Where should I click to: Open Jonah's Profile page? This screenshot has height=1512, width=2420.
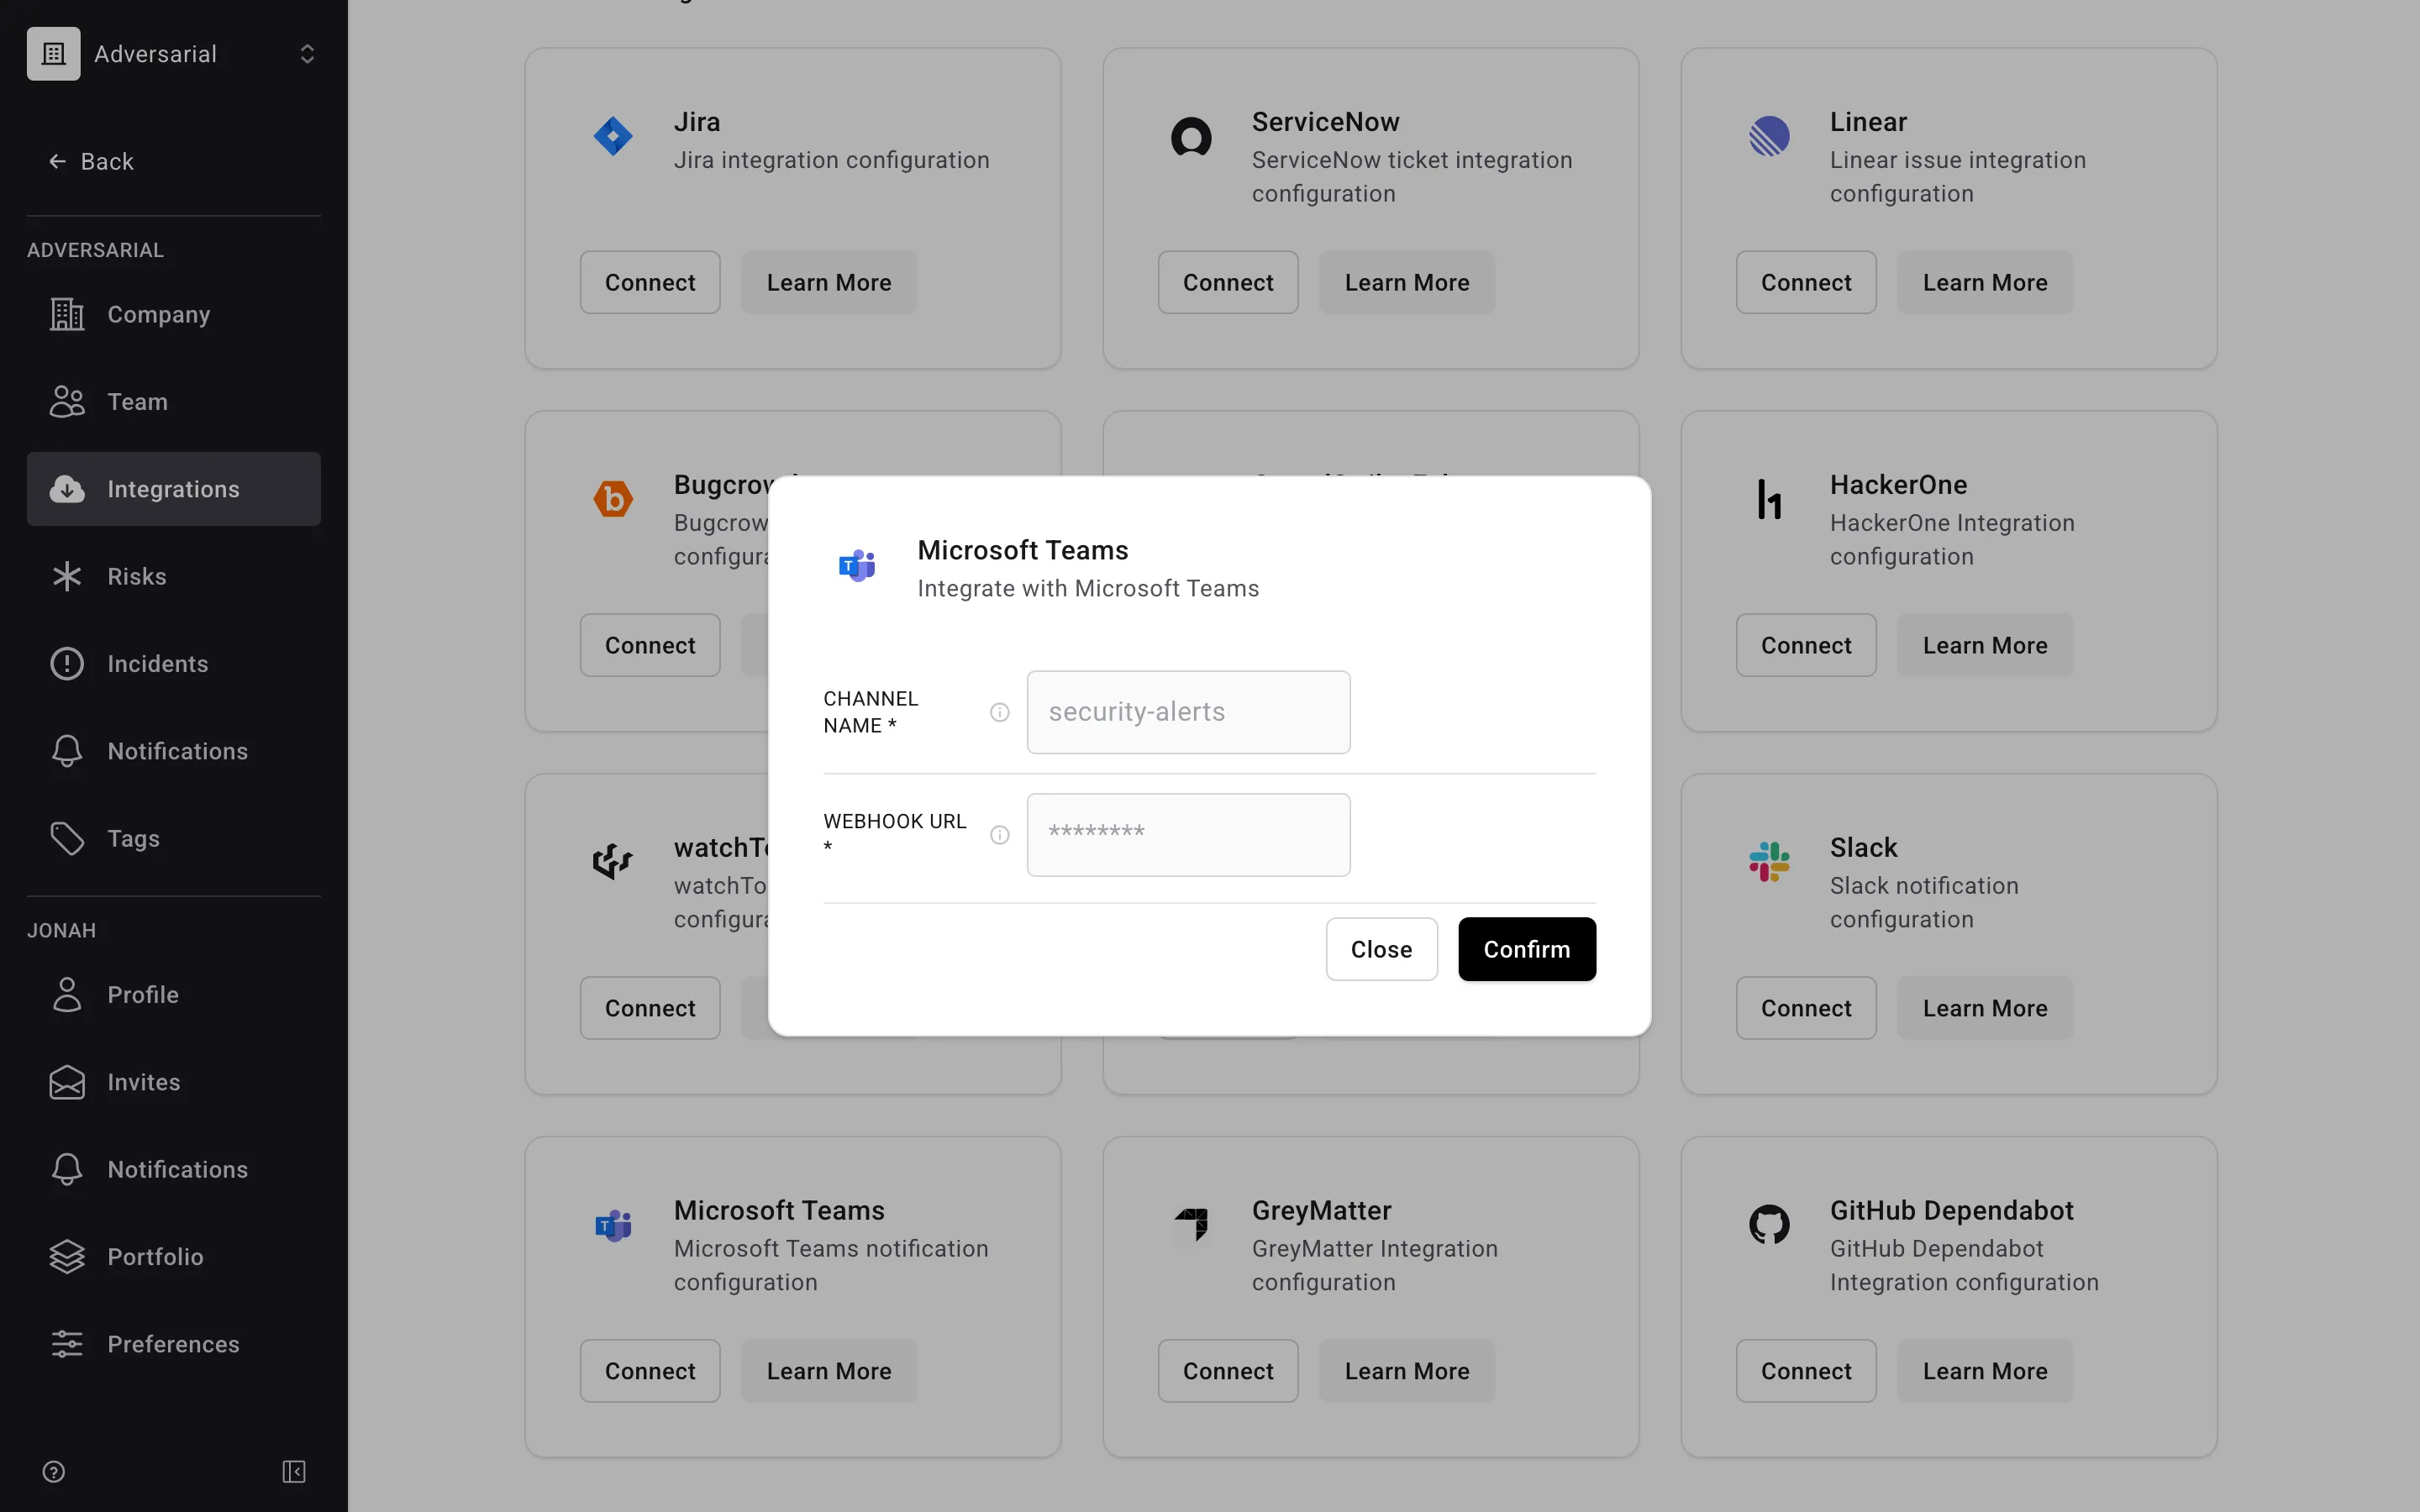(173, 995)
